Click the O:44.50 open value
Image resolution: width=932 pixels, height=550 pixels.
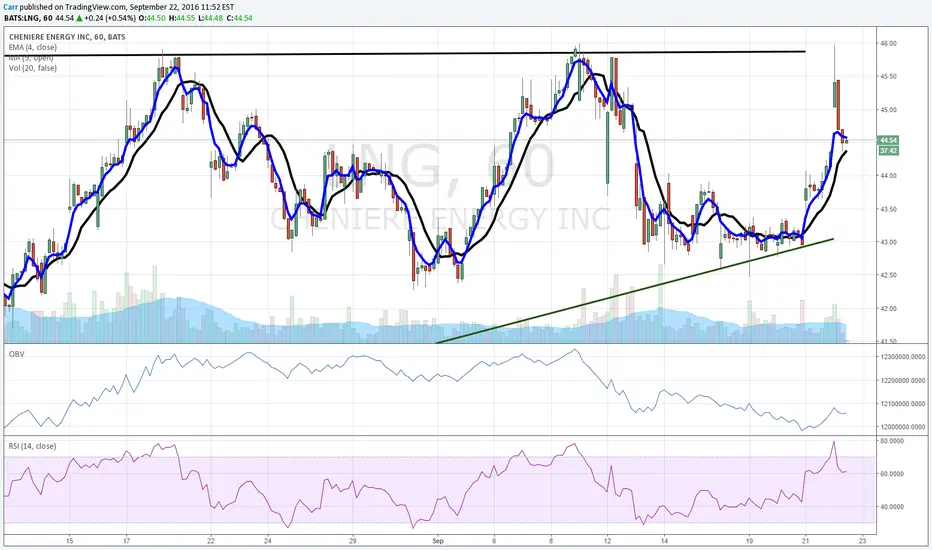[x=152, y=18]
